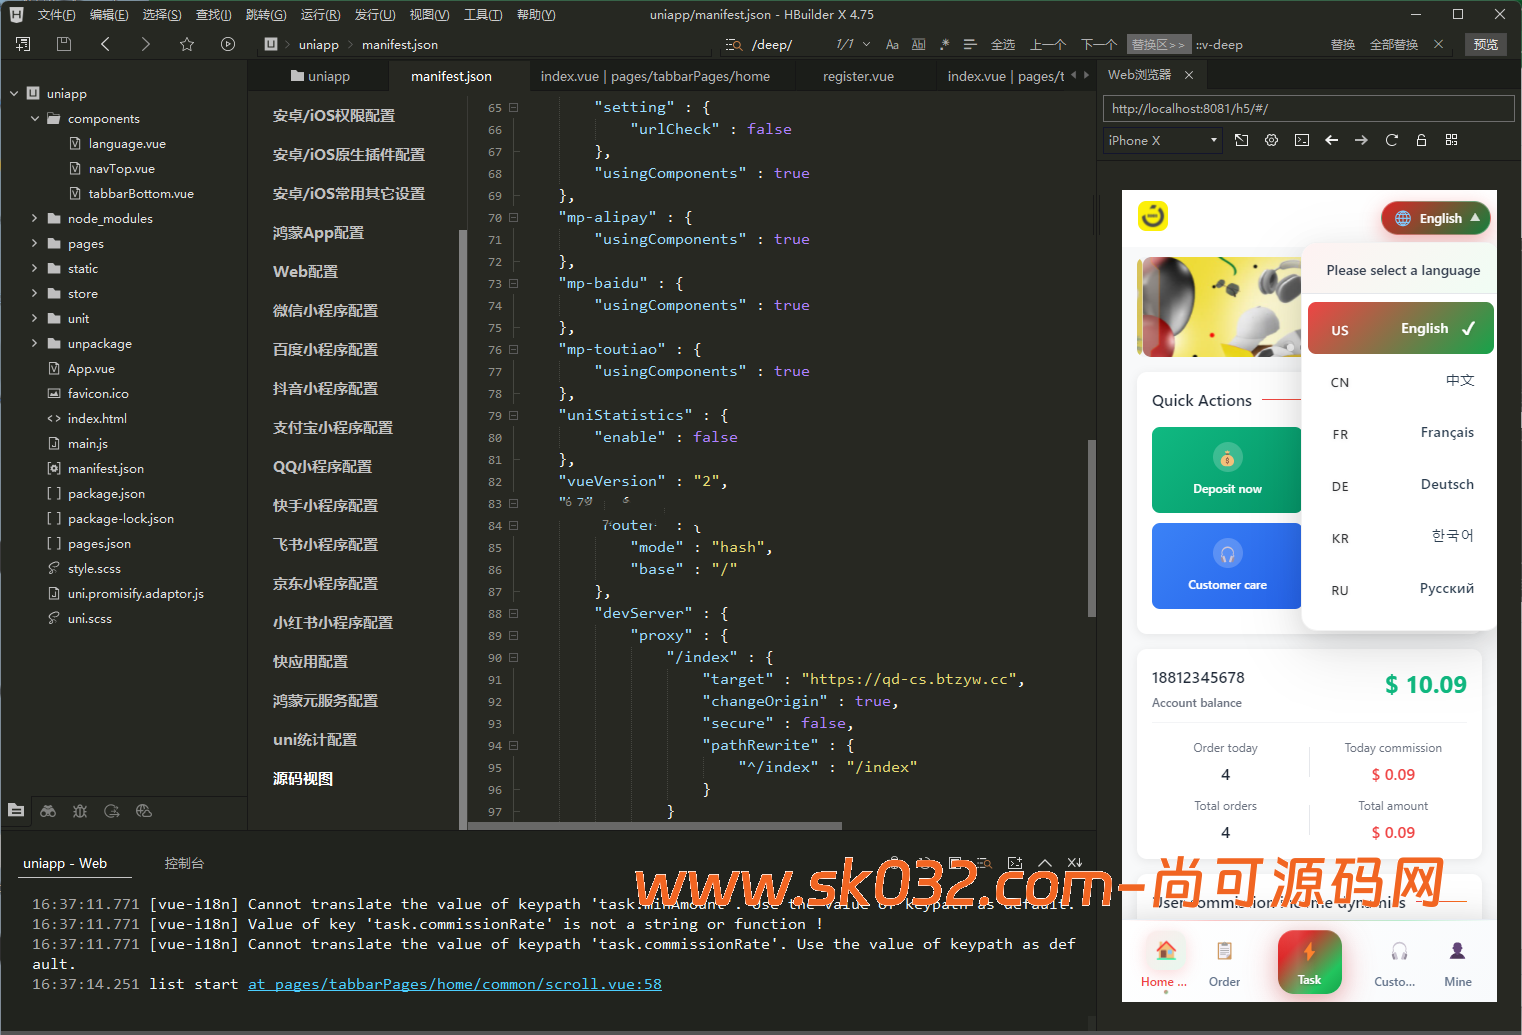
Task: Star the current file with the favorite icon
Action: [188, 44]
